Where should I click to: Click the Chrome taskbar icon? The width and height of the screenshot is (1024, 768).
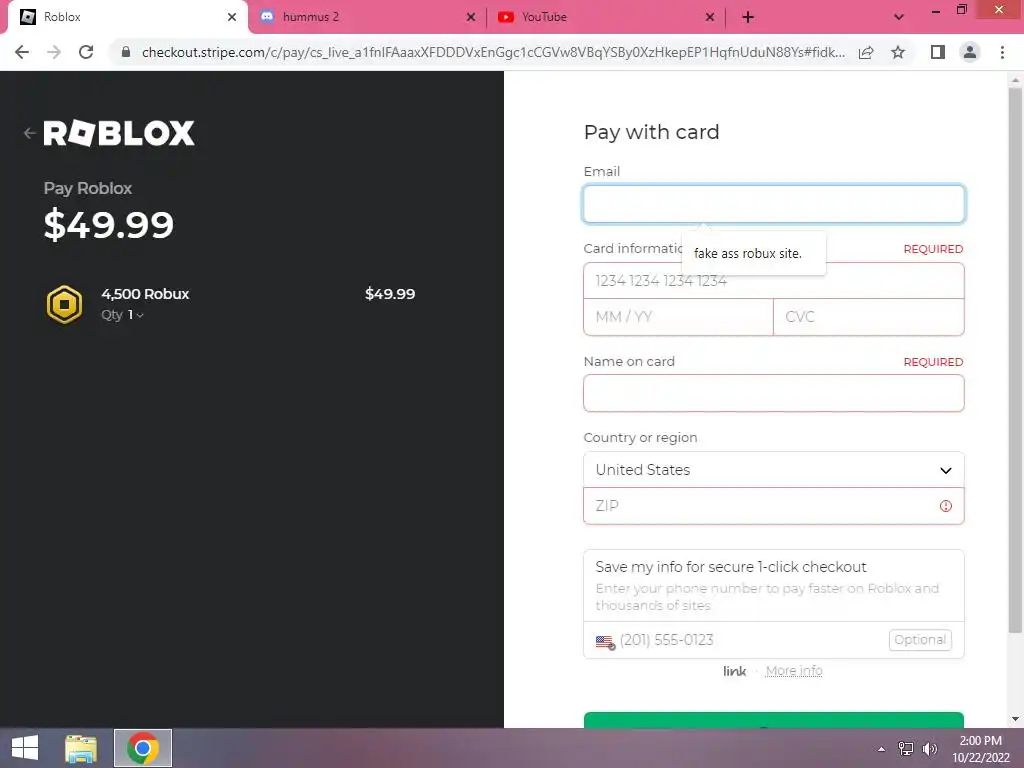tap(143, 748)
